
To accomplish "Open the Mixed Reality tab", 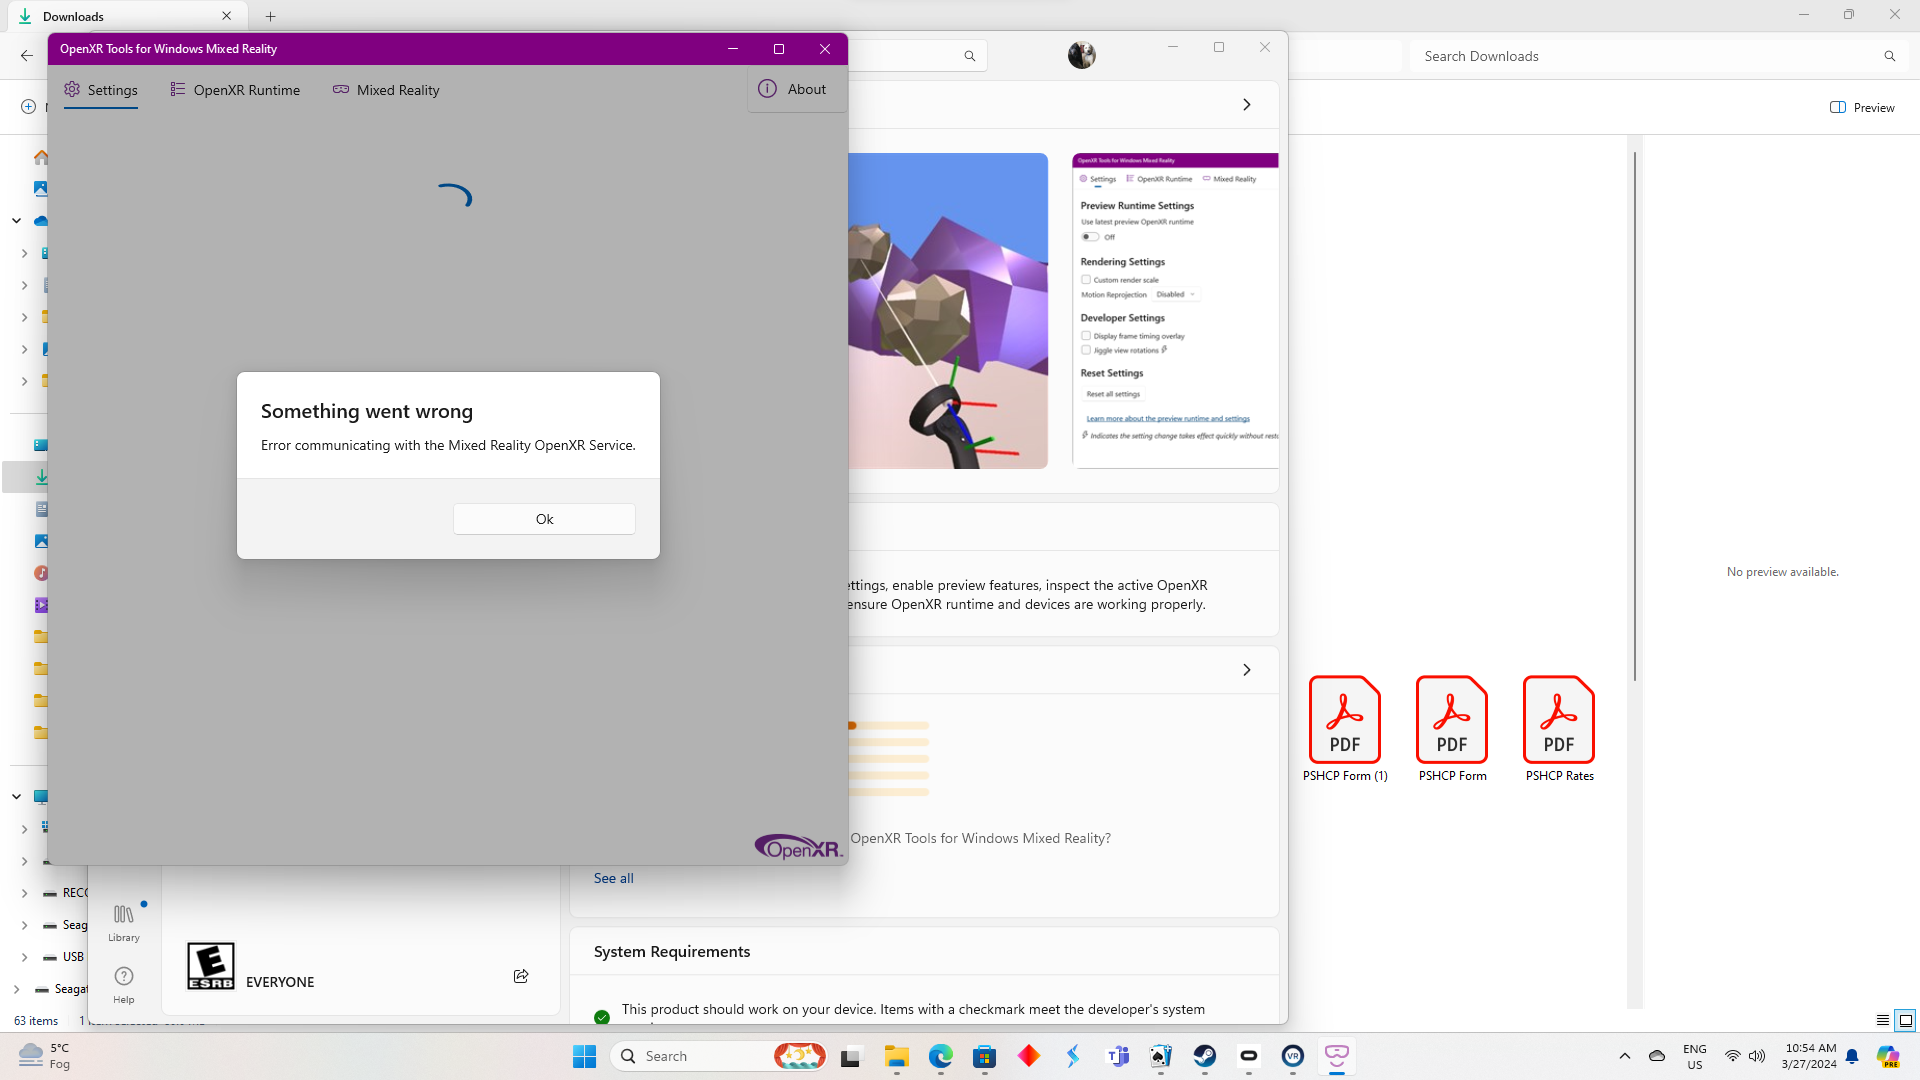I will coord(386,90).
